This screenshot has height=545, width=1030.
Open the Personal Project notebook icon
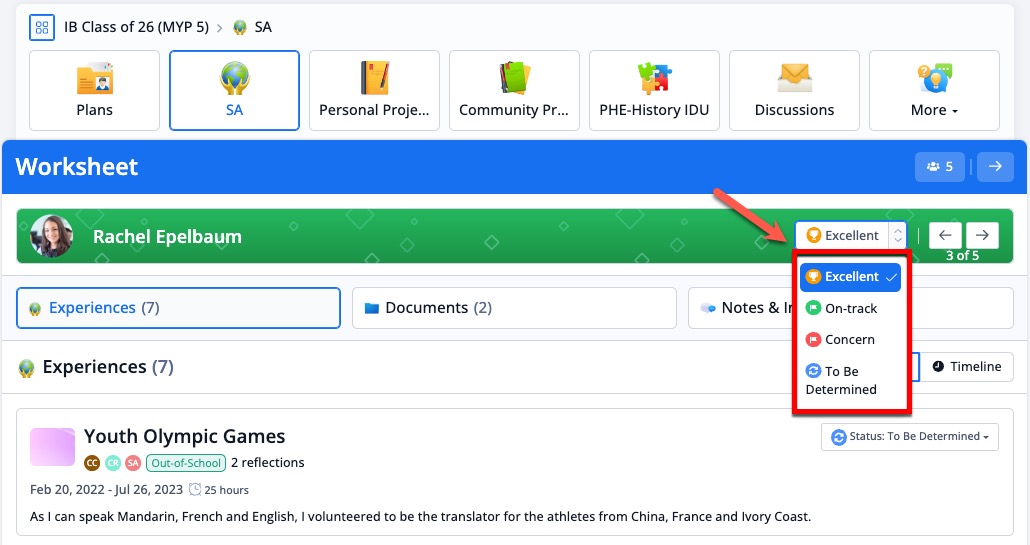click(x=374, y=79)
